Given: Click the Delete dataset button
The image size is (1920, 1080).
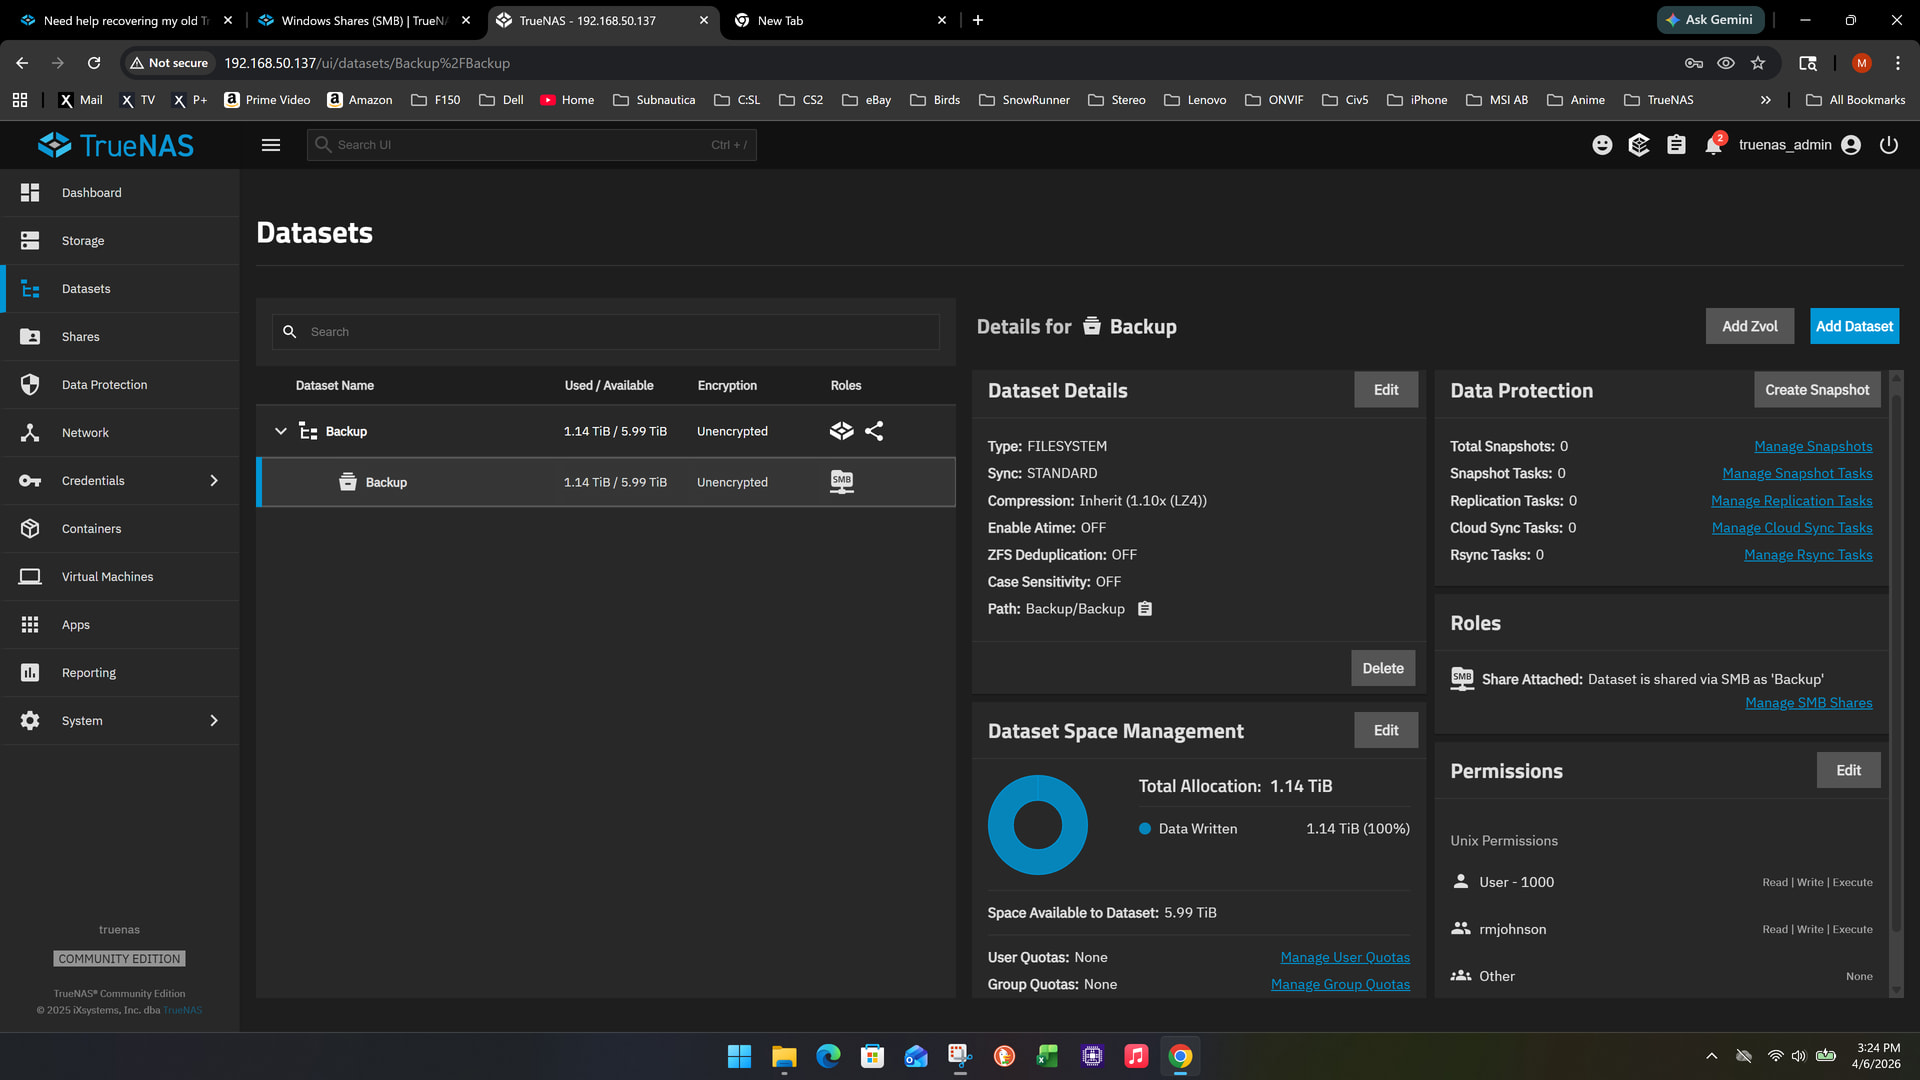Looking at the screenshot, I should coord(1383,668).
